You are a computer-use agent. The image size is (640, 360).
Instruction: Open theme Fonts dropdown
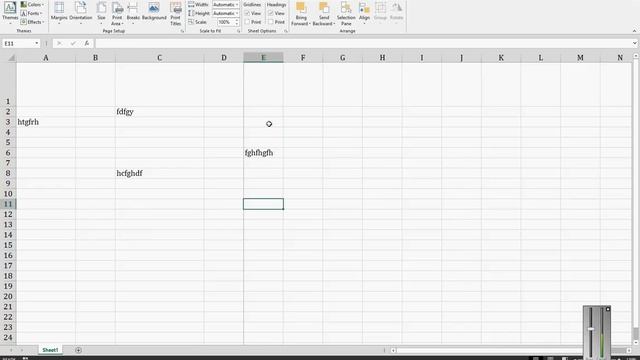32,13
